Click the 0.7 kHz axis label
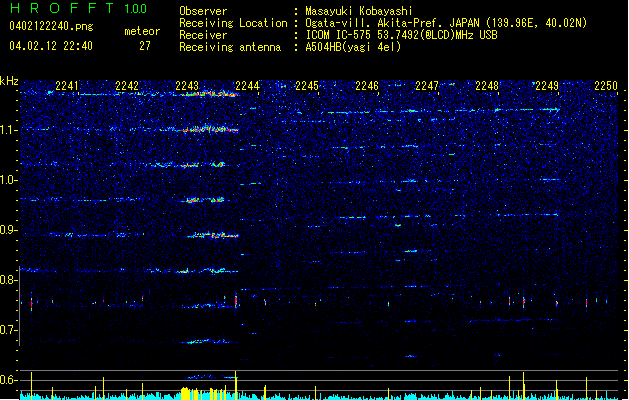The image size is (629, 400). (9, 330)
